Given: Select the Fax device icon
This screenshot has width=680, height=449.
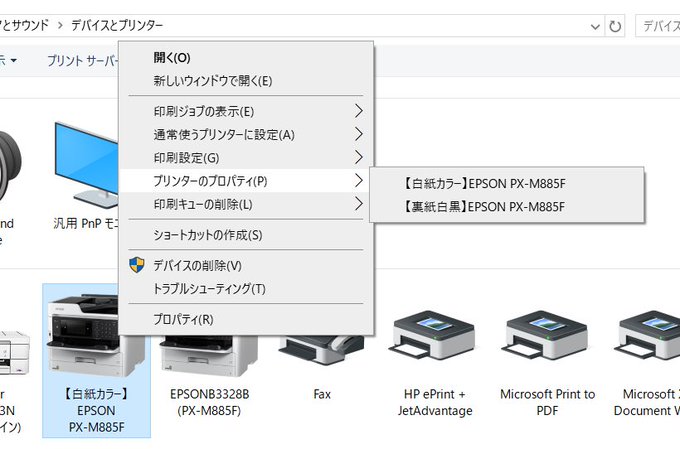Looking at the screenshot, I should point(322,350).
